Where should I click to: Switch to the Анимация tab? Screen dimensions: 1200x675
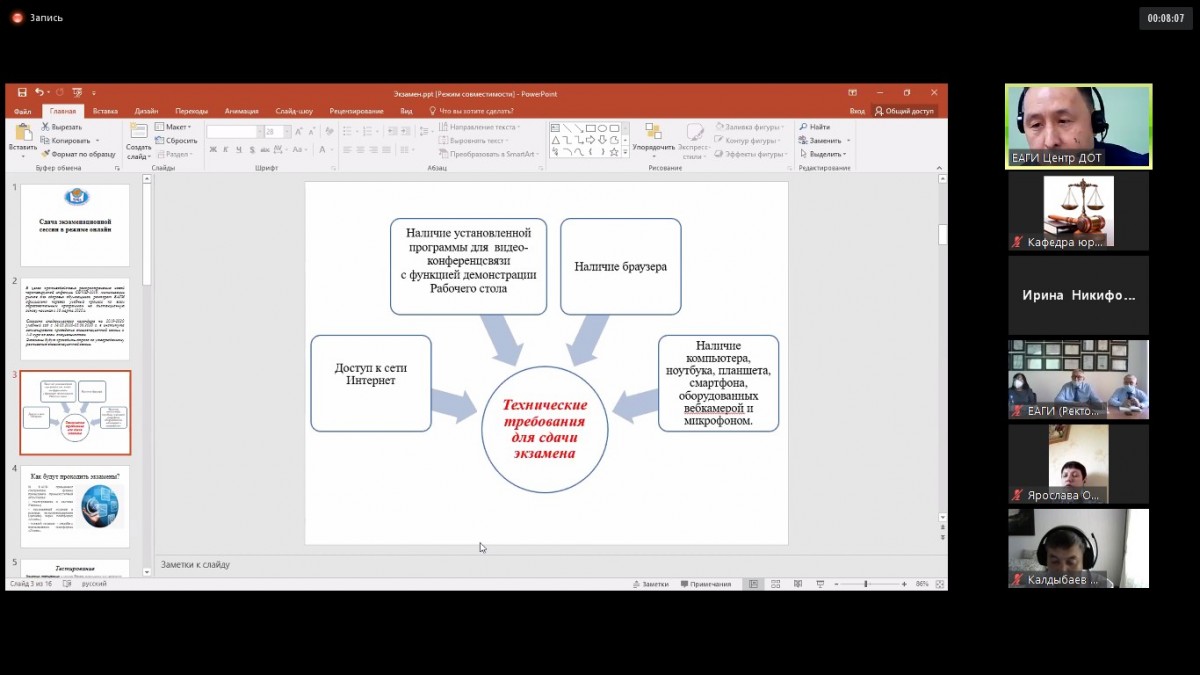click(241, 111)
